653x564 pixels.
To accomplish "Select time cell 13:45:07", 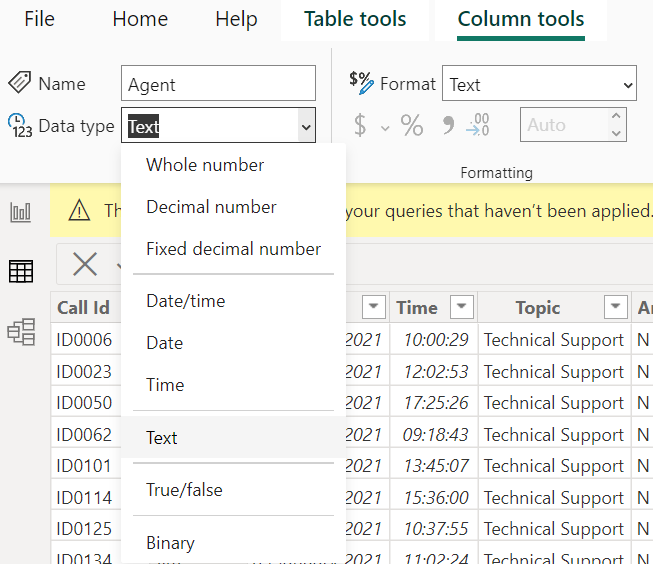I will coord(436,465).
